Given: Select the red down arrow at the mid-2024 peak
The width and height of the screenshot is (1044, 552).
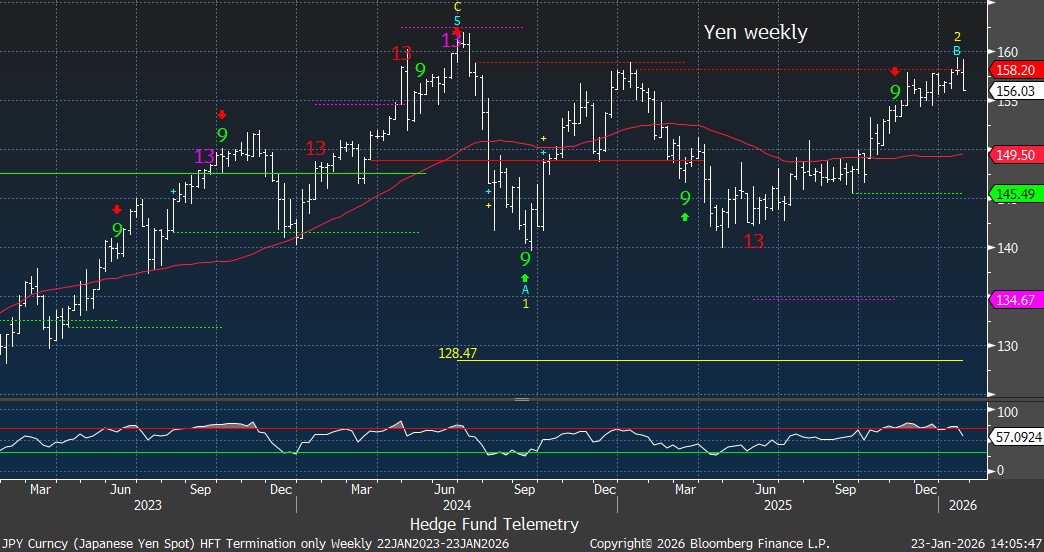Looking at the screenshot, I should pyautogui.click(x=457, y=32).
